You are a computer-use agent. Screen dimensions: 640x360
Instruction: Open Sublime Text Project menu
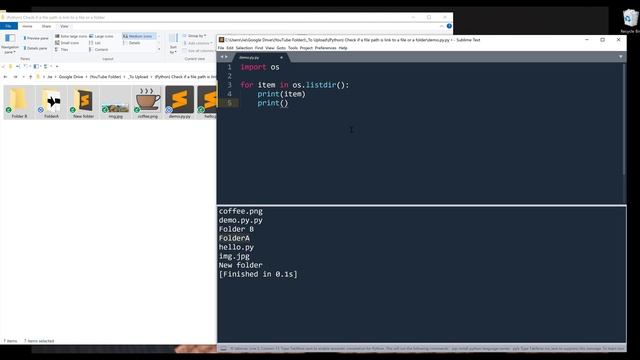[306, 48]
